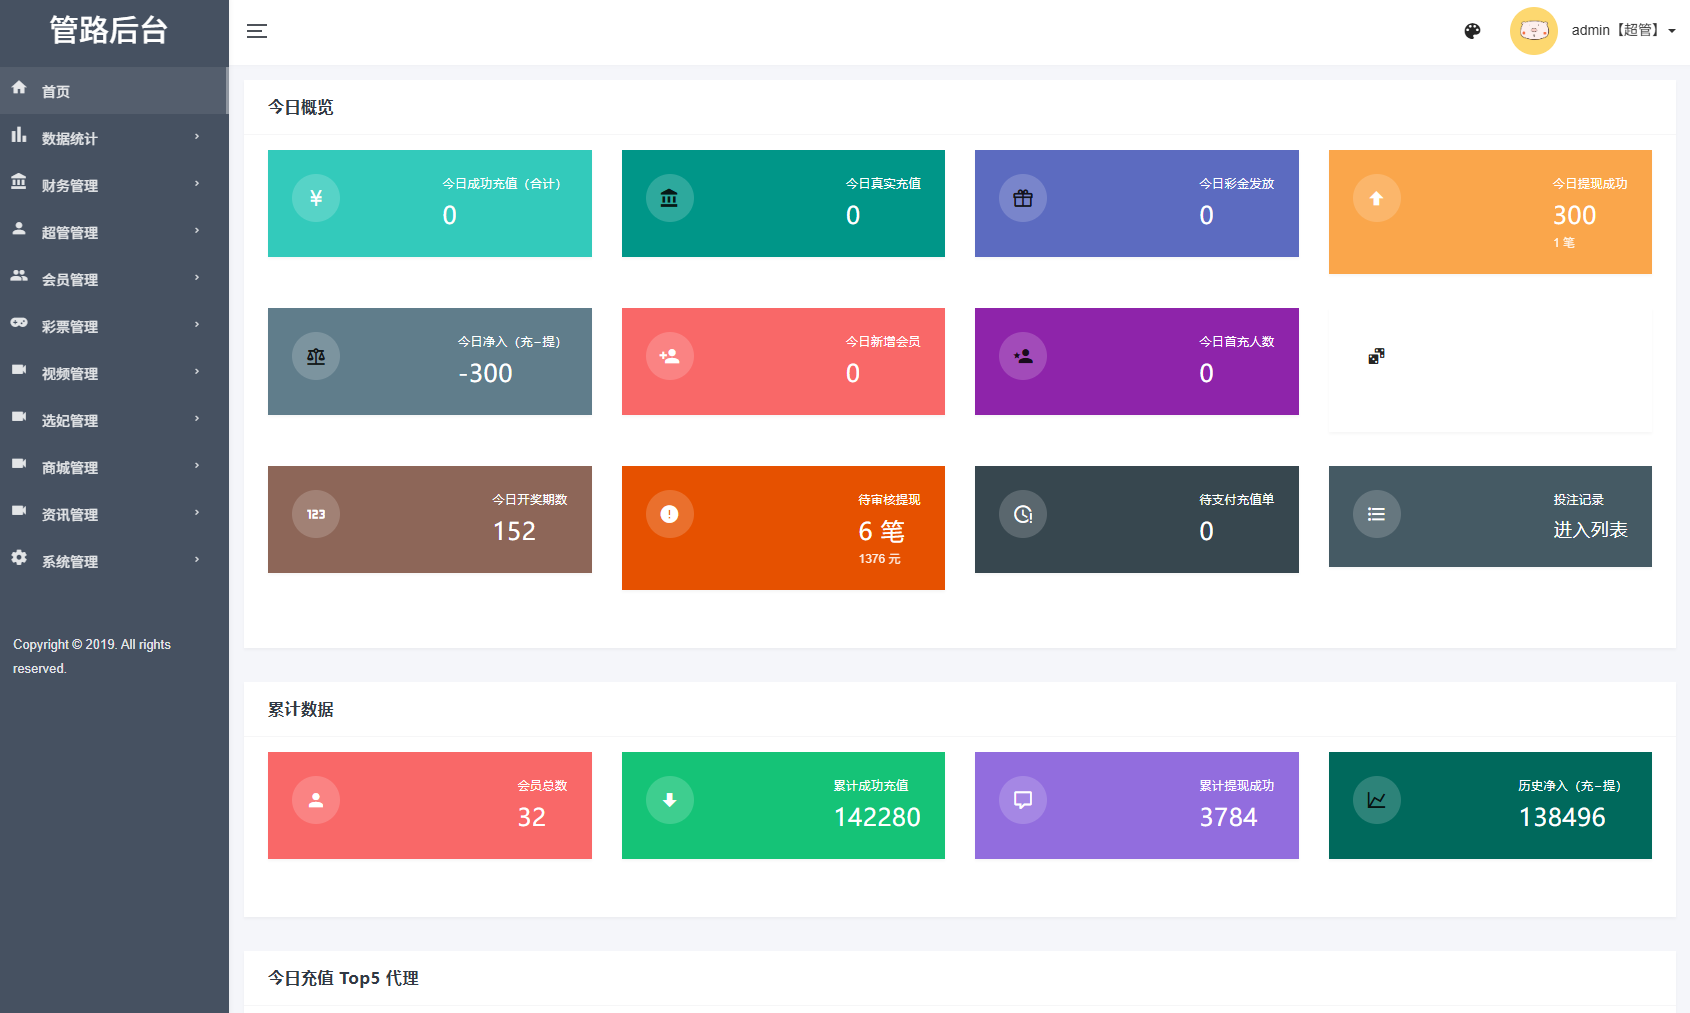Click the yen icon on 今日成功充值 card

click(x=316, y=198)
